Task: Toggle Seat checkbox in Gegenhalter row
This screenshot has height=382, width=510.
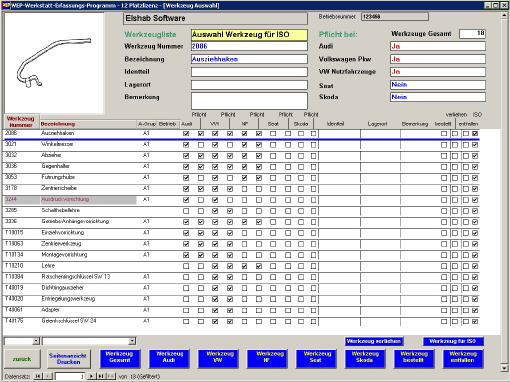Action: [273, 167]
